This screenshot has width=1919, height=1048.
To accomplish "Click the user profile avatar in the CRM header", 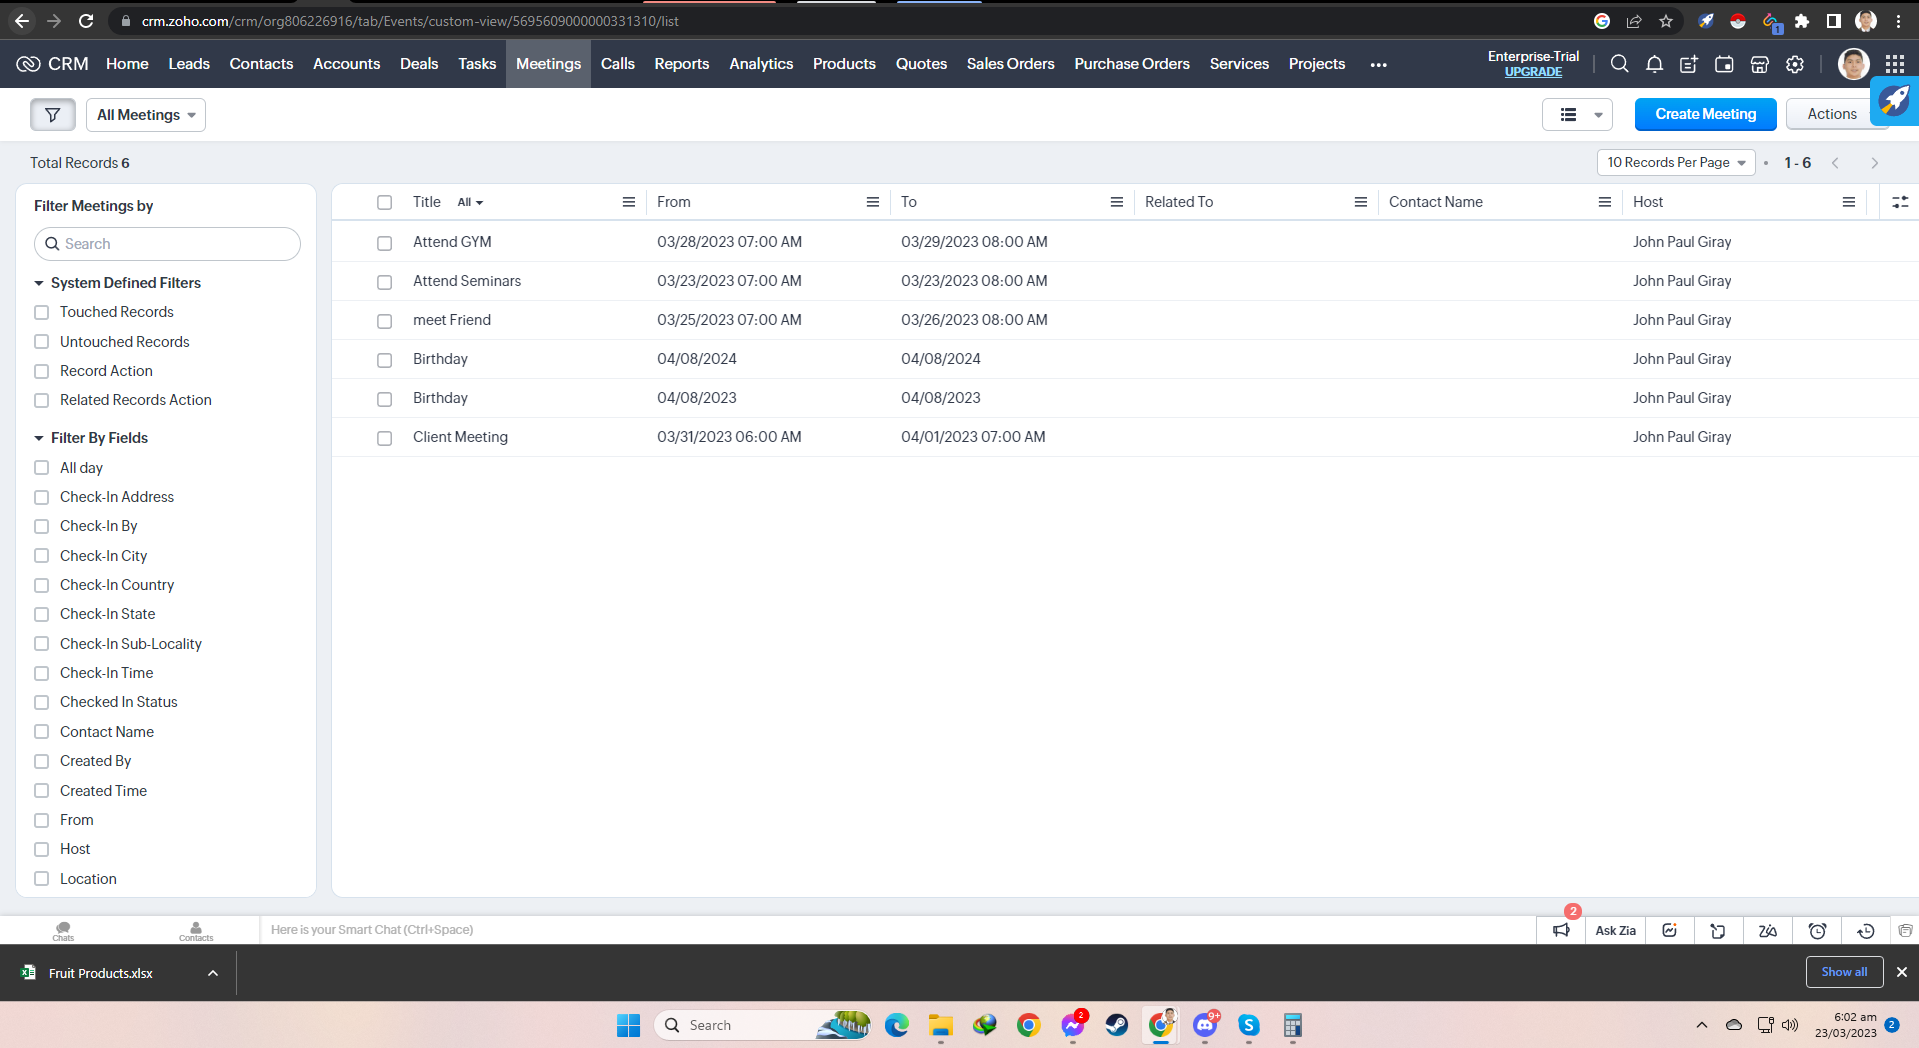I will point(1853,64).
